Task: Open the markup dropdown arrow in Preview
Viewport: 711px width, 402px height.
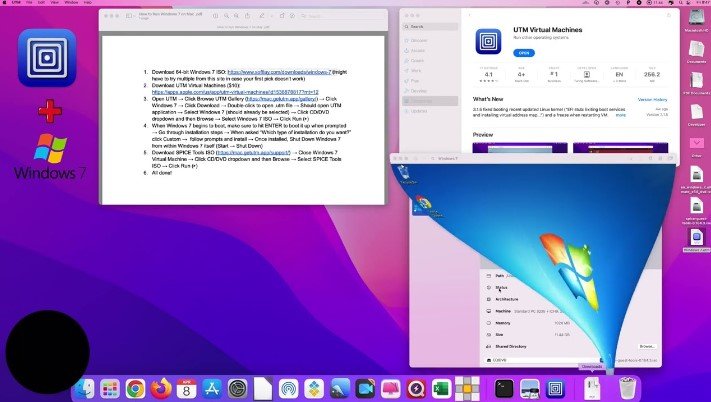Action: (272, 16)
